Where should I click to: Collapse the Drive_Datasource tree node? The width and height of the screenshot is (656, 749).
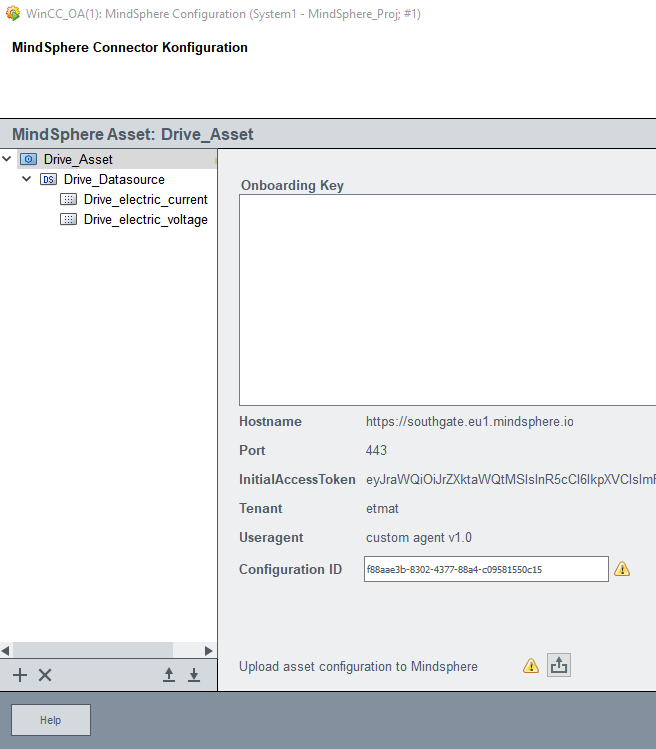tap(27, 179)
